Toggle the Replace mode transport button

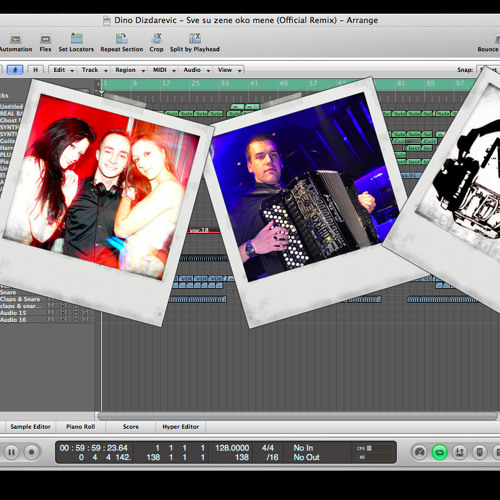click(x=480, y=452)
